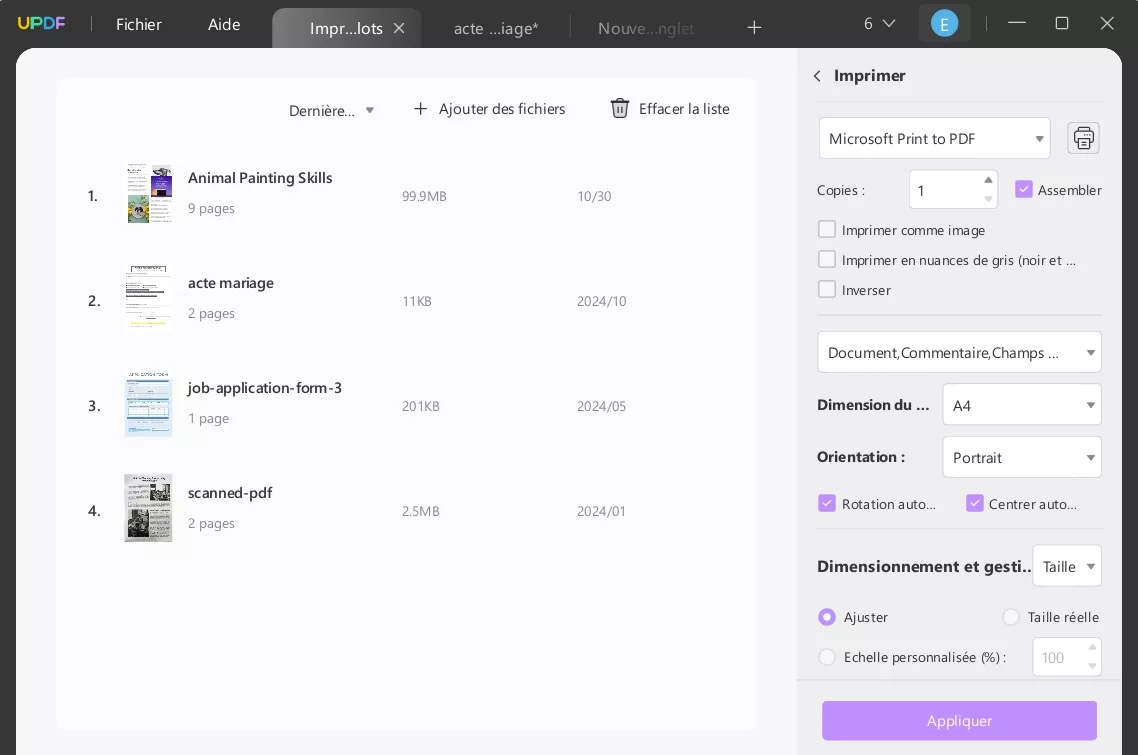The height and width of the screenshot is (755, 1138).
Task: Open the A4 paper size dropdown
Action: [1021, 405]
